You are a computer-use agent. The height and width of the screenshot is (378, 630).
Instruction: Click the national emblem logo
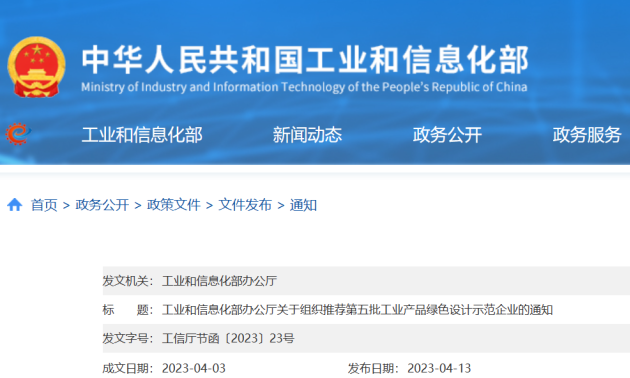[36, 67]
